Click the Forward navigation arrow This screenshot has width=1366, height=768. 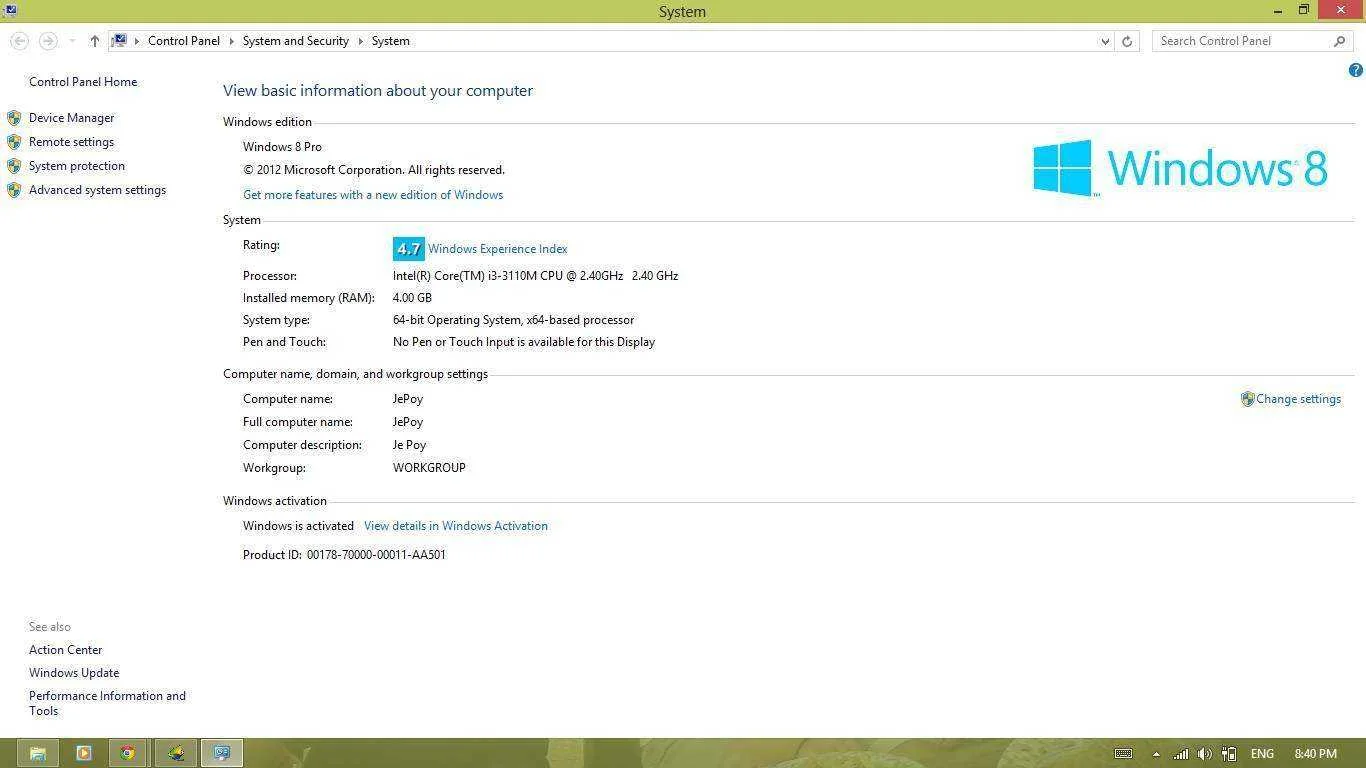coord(47,41)
